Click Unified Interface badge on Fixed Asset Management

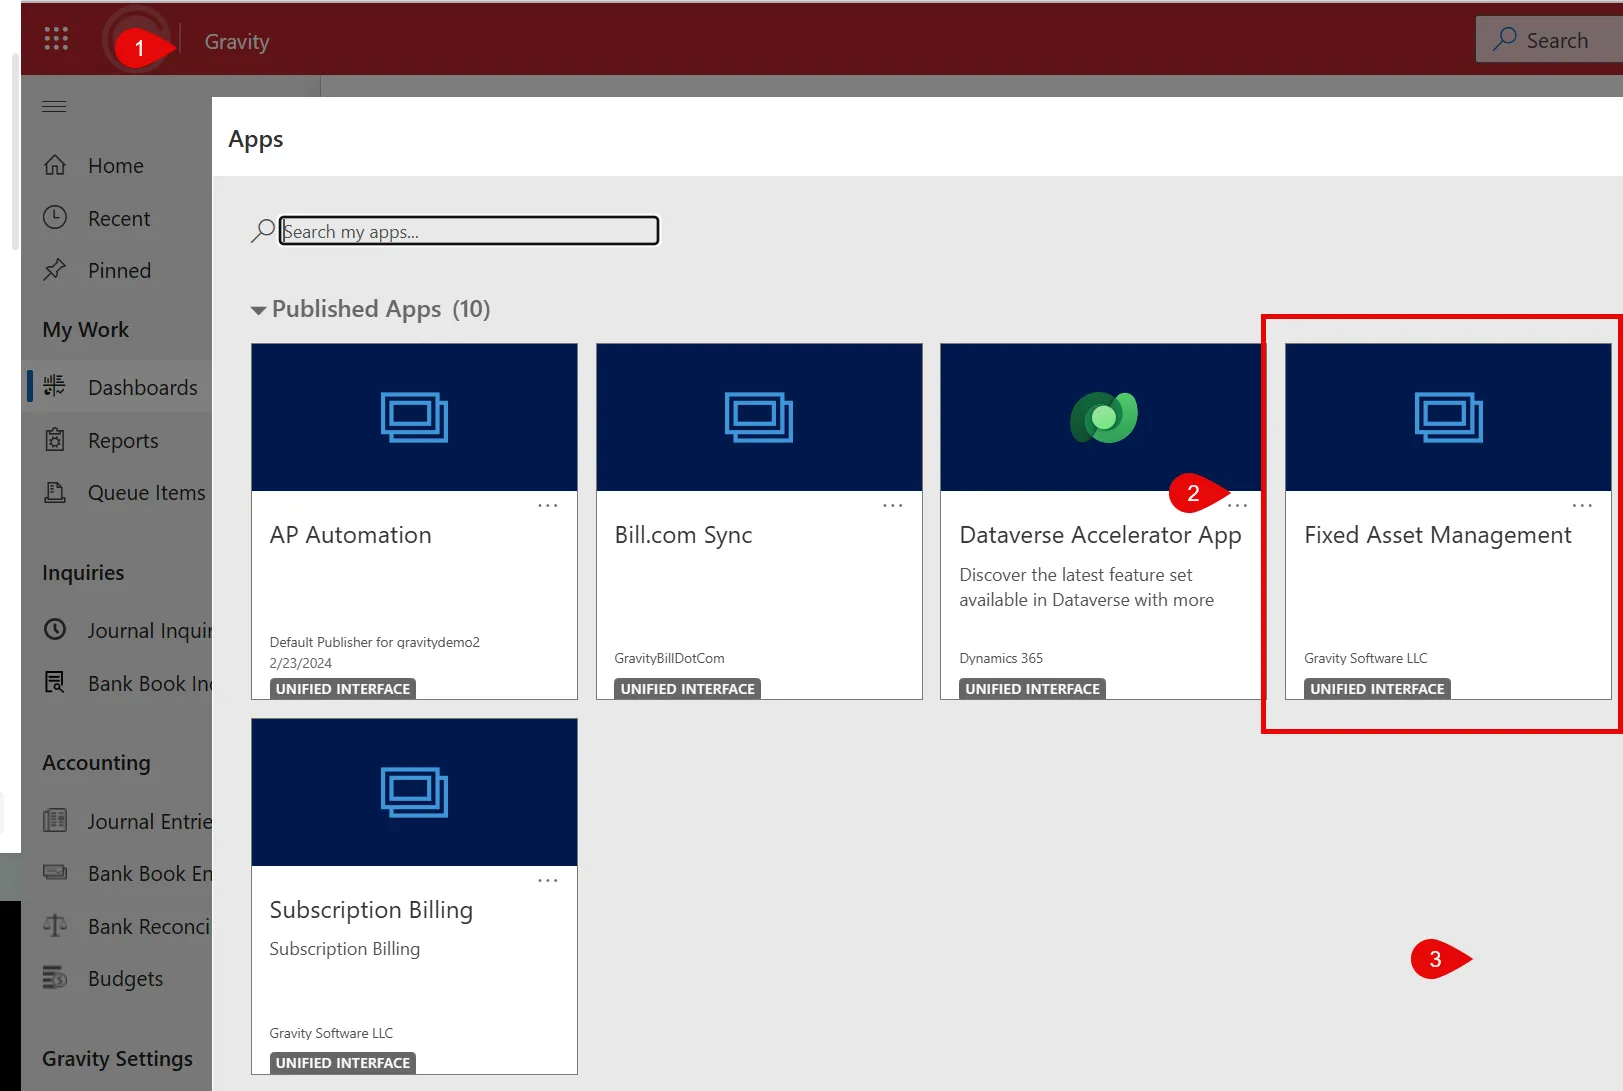tap(1378, 689)
